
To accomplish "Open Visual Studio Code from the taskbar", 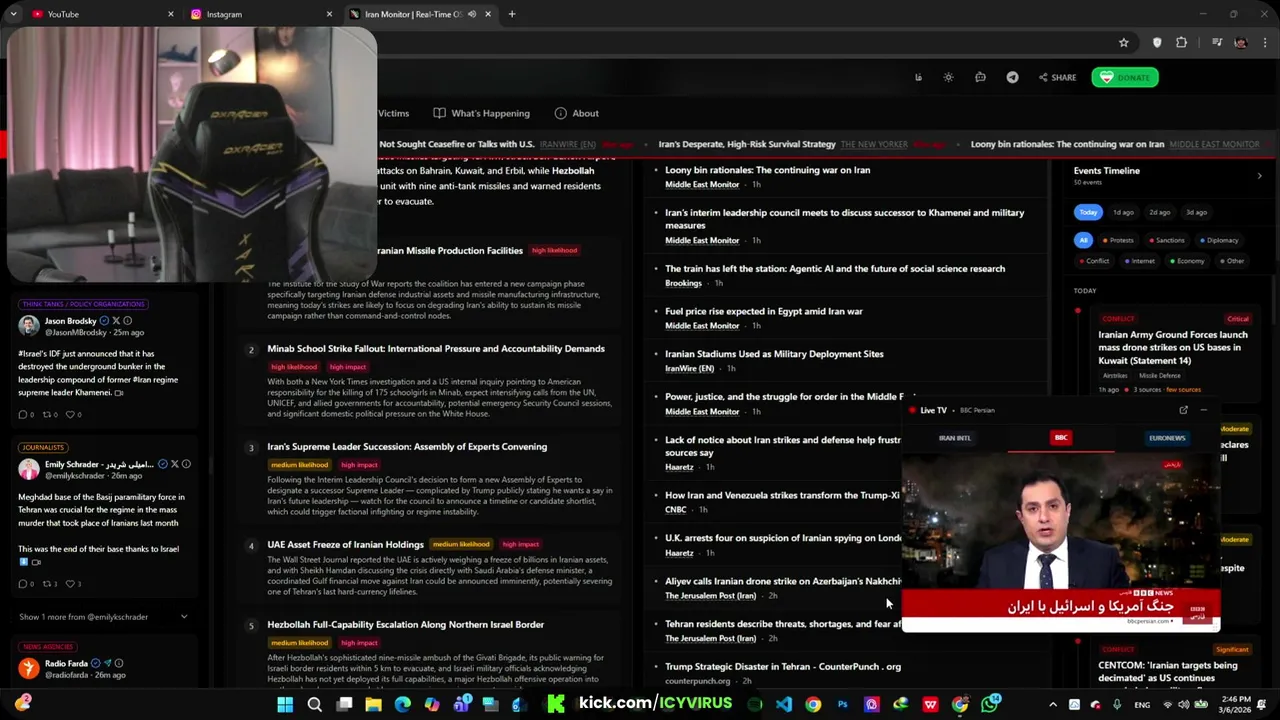I will click(x=784, y=704).
